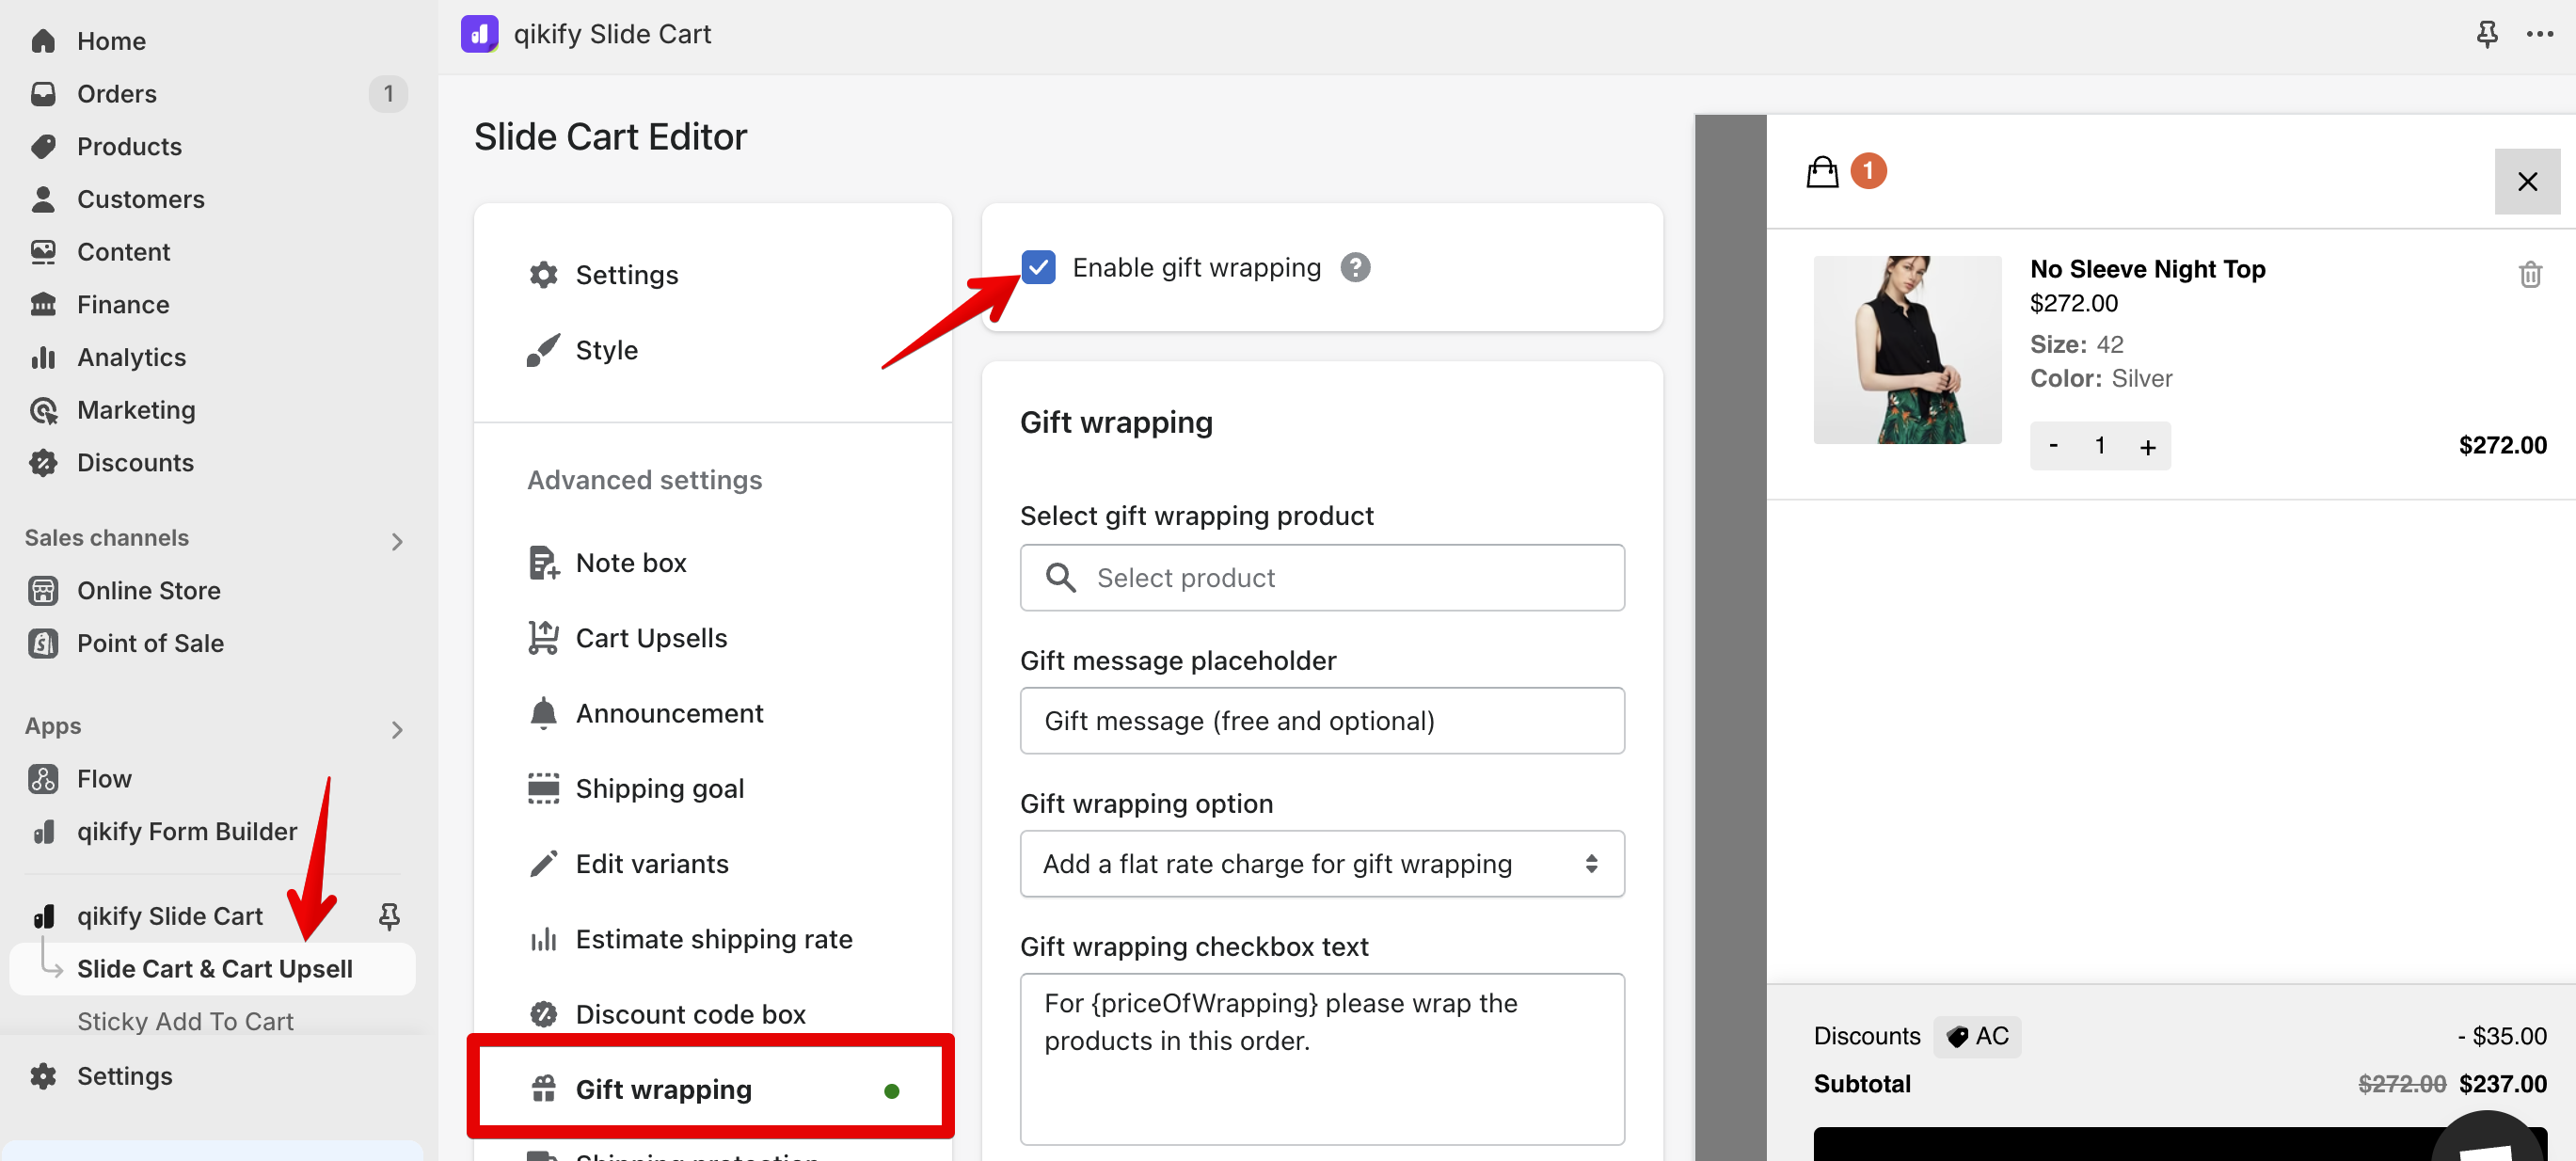Click the Point of Sale icon

point(43,643)
